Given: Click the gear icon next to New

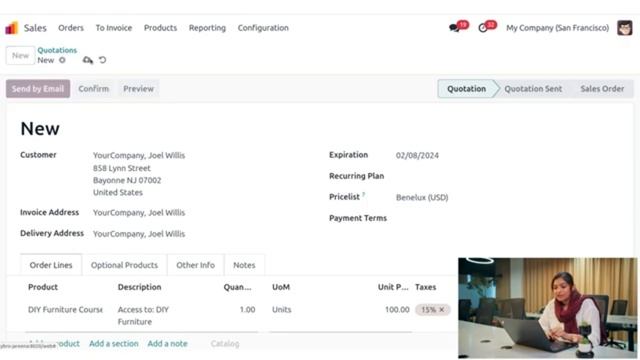Looking at the screenshot, I should (x=62, y=60).
